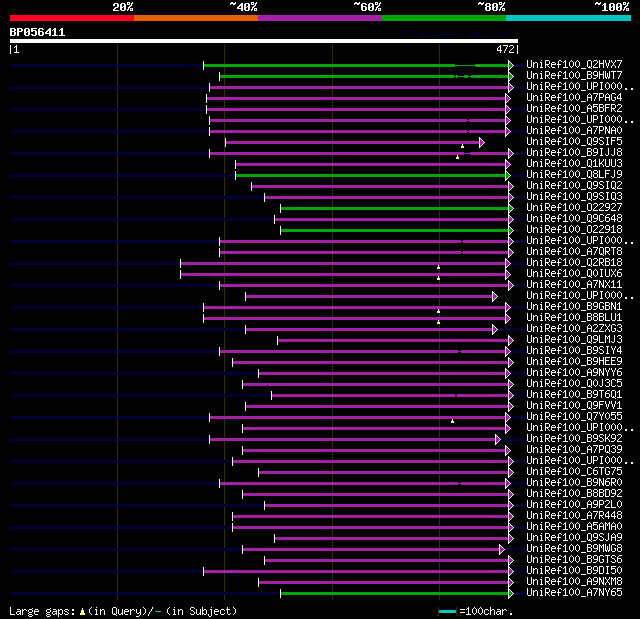Select the UniRef100_B9T6Q1 label
640x619 pixels.
click(x=574, y=395)
